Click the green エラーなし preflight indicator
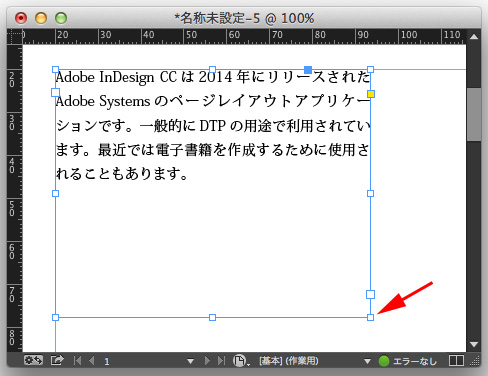Viewport: 488px width, 376px height. [384, 361]
